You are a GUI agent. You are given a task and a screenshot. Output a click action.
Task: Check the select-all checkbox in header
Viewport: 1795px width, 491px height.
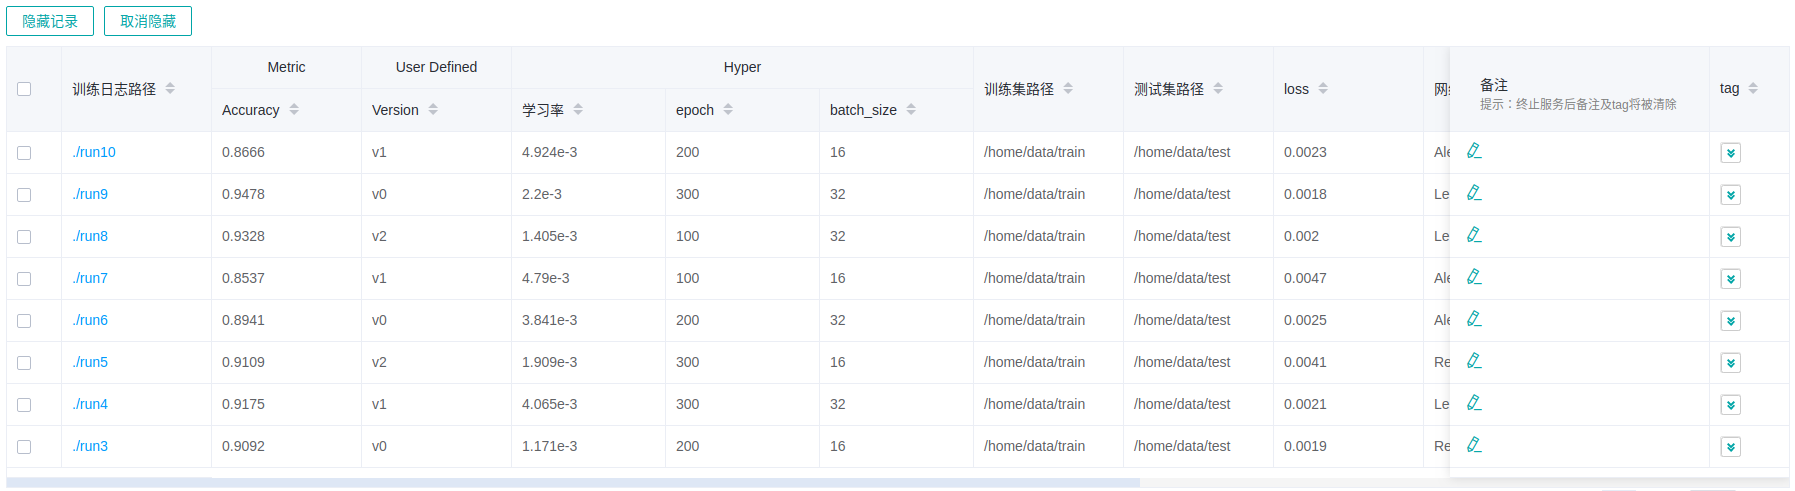24,89
